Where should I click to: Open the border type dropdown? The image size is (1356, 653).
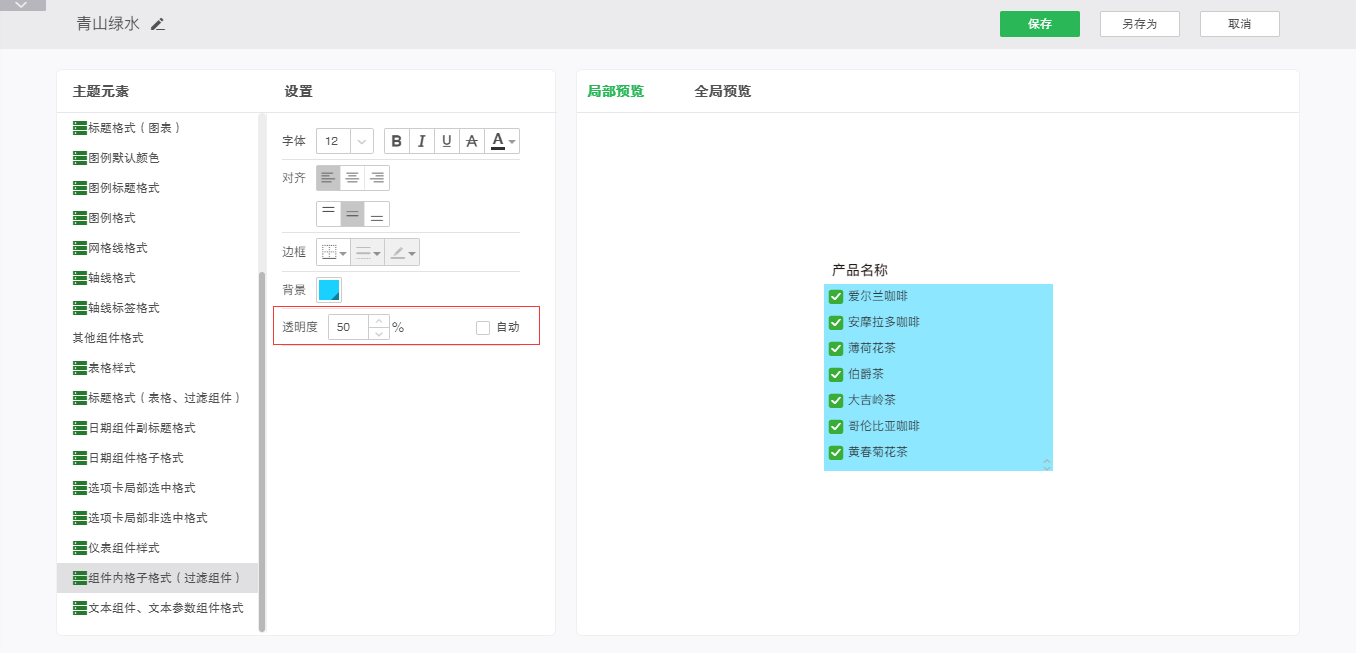pos(333,252)
